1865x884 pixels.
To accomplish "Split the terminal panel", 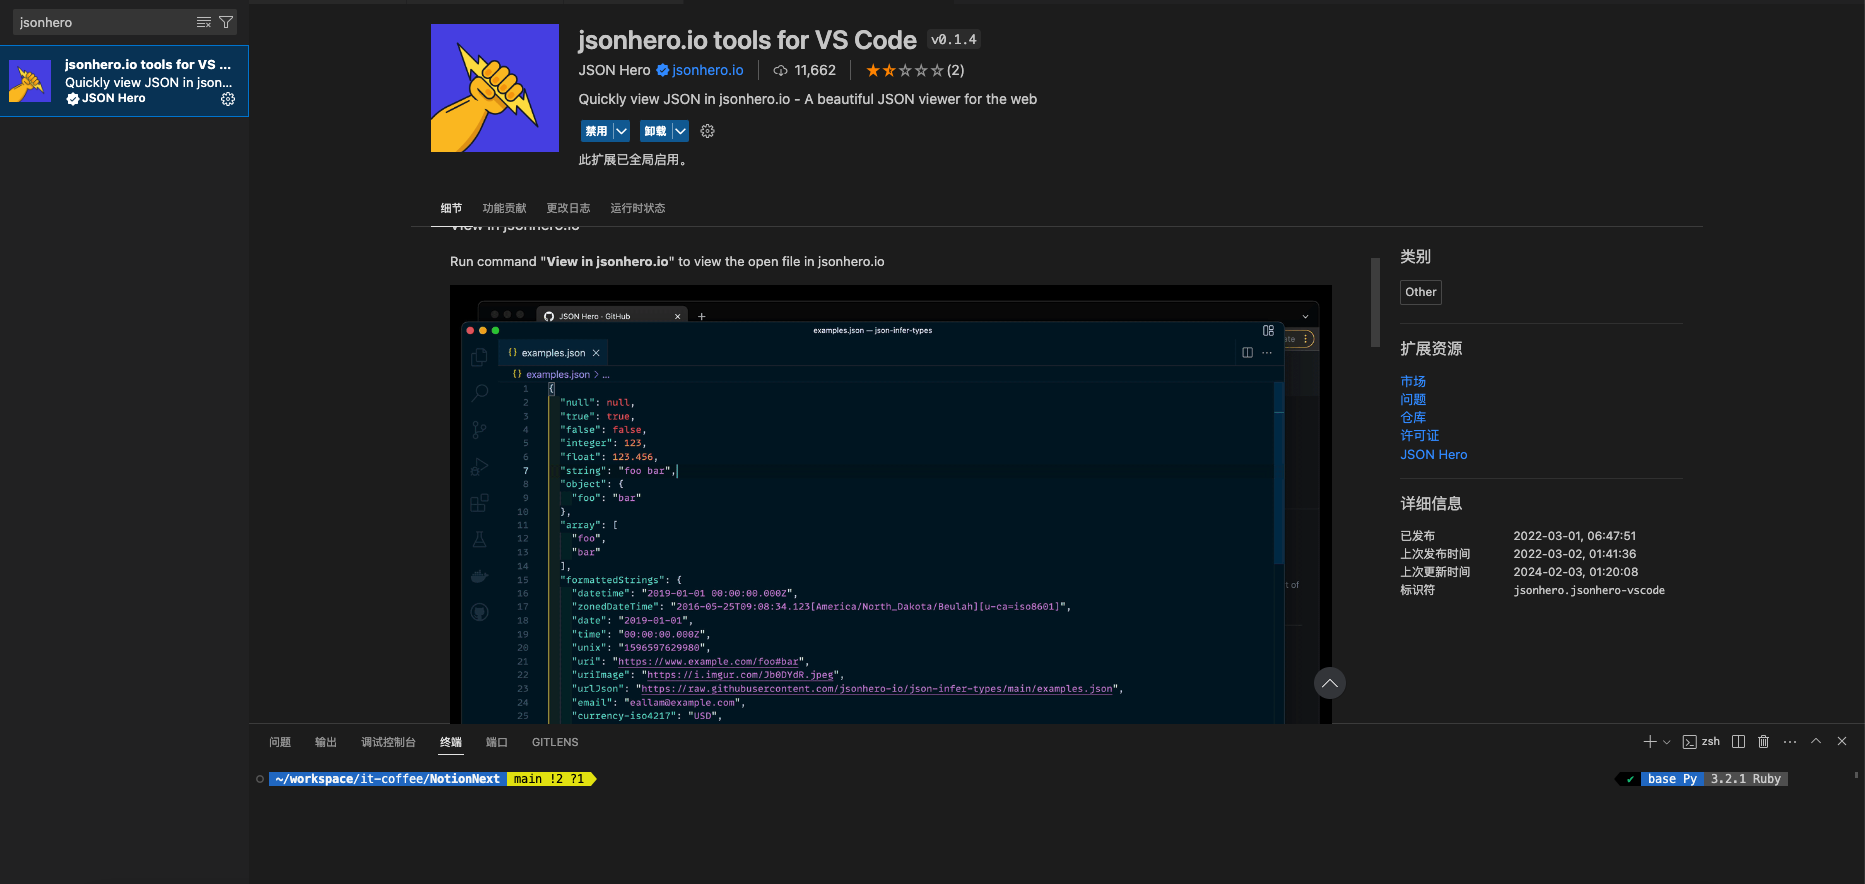I will [1738, 742].
